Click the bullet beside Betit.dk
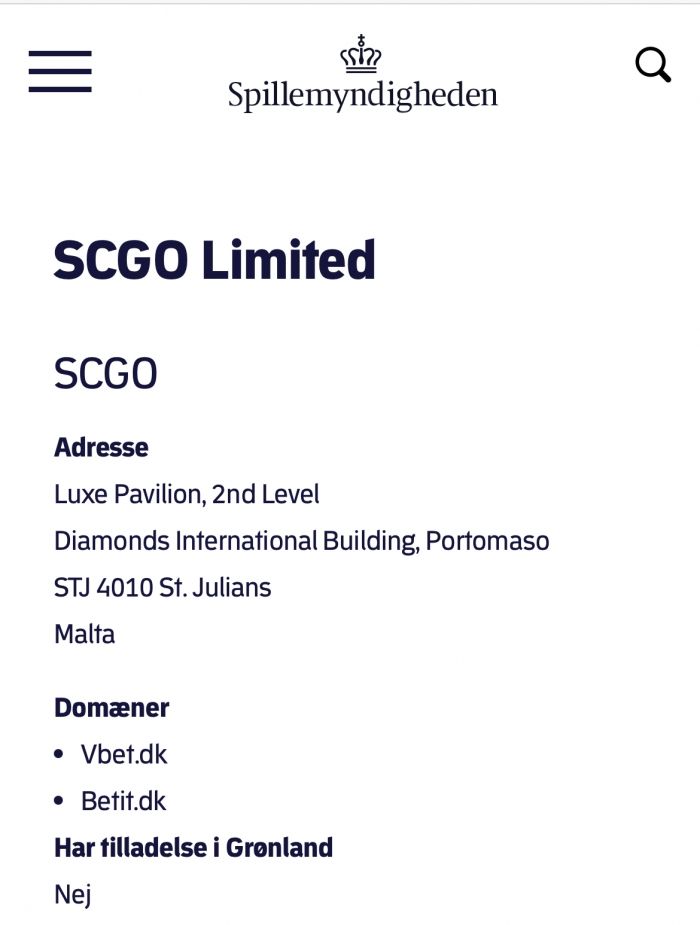 coord(58,801)
